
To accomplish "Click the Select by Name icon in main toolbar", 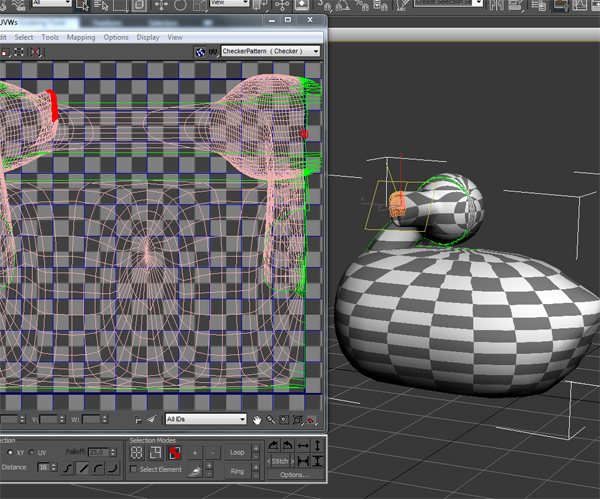I will (x=101, y=5).
